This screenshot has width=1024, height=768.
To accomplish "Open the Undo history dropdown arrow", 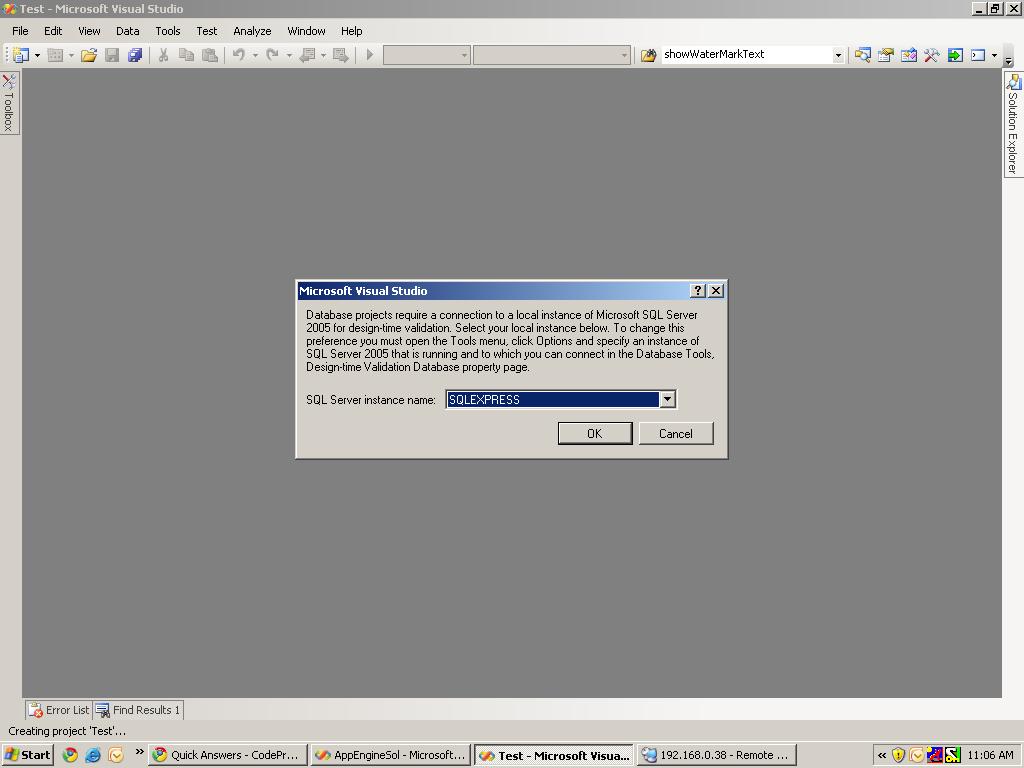I will pyautogui.click(x=255, y=56).
